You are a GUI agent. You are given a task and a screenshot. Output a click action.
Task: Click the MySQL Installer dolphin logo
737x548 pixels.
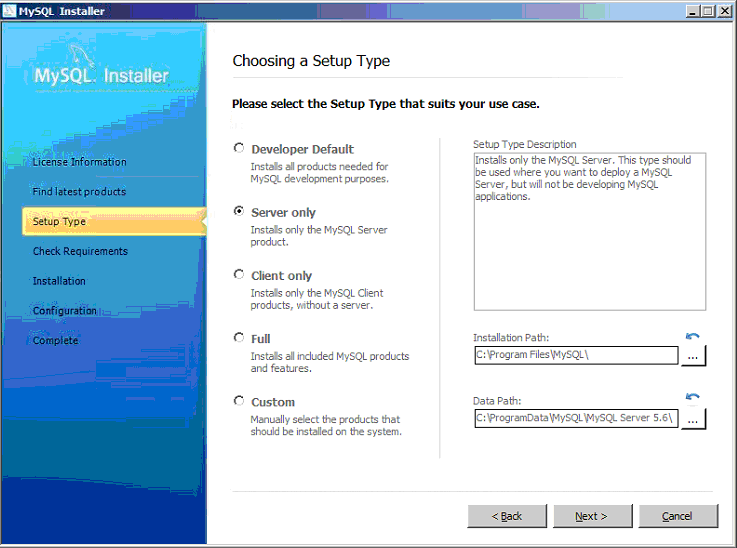click(83, 57)
